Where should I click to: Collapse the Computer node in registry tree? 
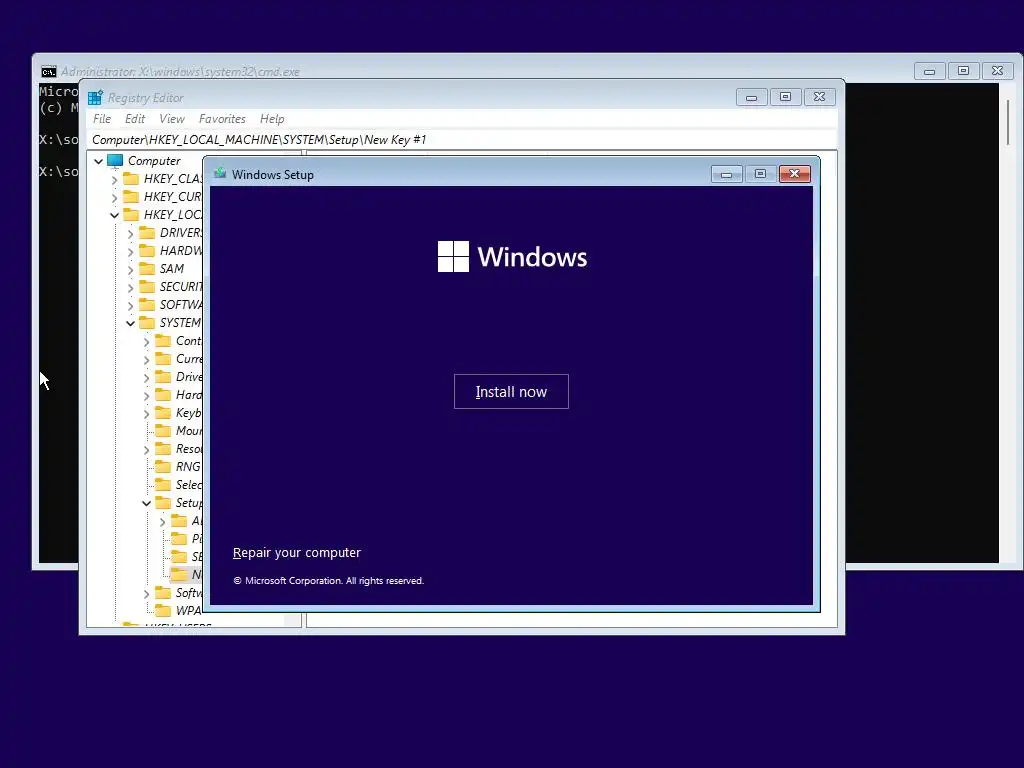[x=99, y=161]
